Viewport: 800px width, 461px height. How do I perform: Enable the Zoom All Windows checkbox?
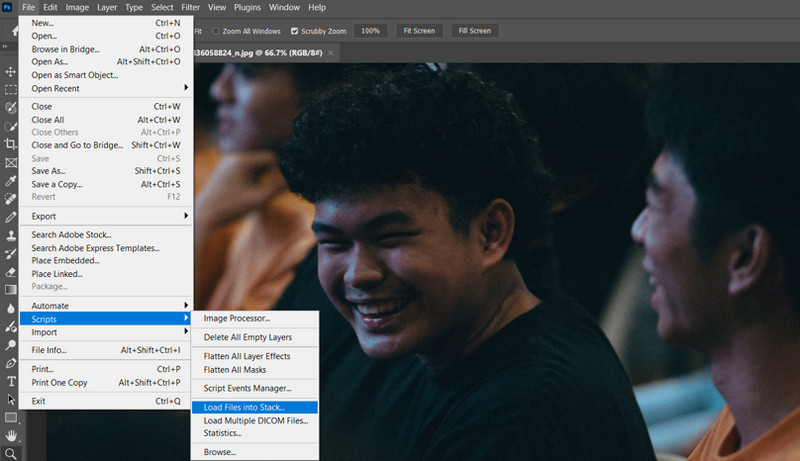pyautogui.click(x=216, y=31)
